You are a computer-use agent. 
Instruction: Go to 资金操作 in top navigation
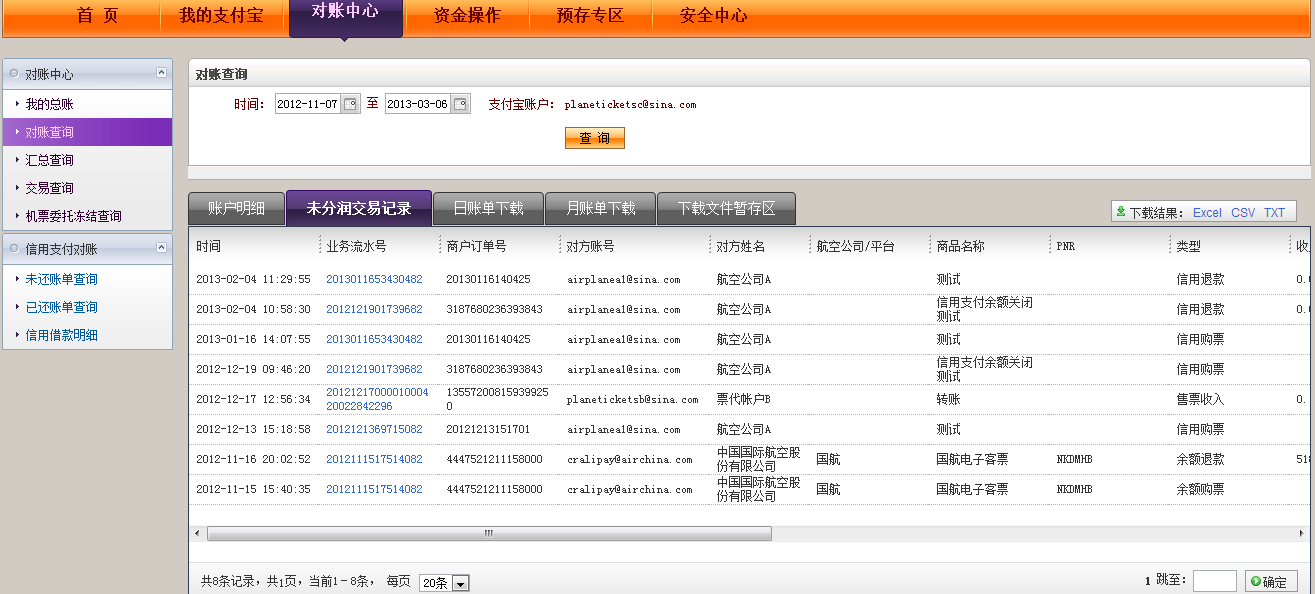467,16
